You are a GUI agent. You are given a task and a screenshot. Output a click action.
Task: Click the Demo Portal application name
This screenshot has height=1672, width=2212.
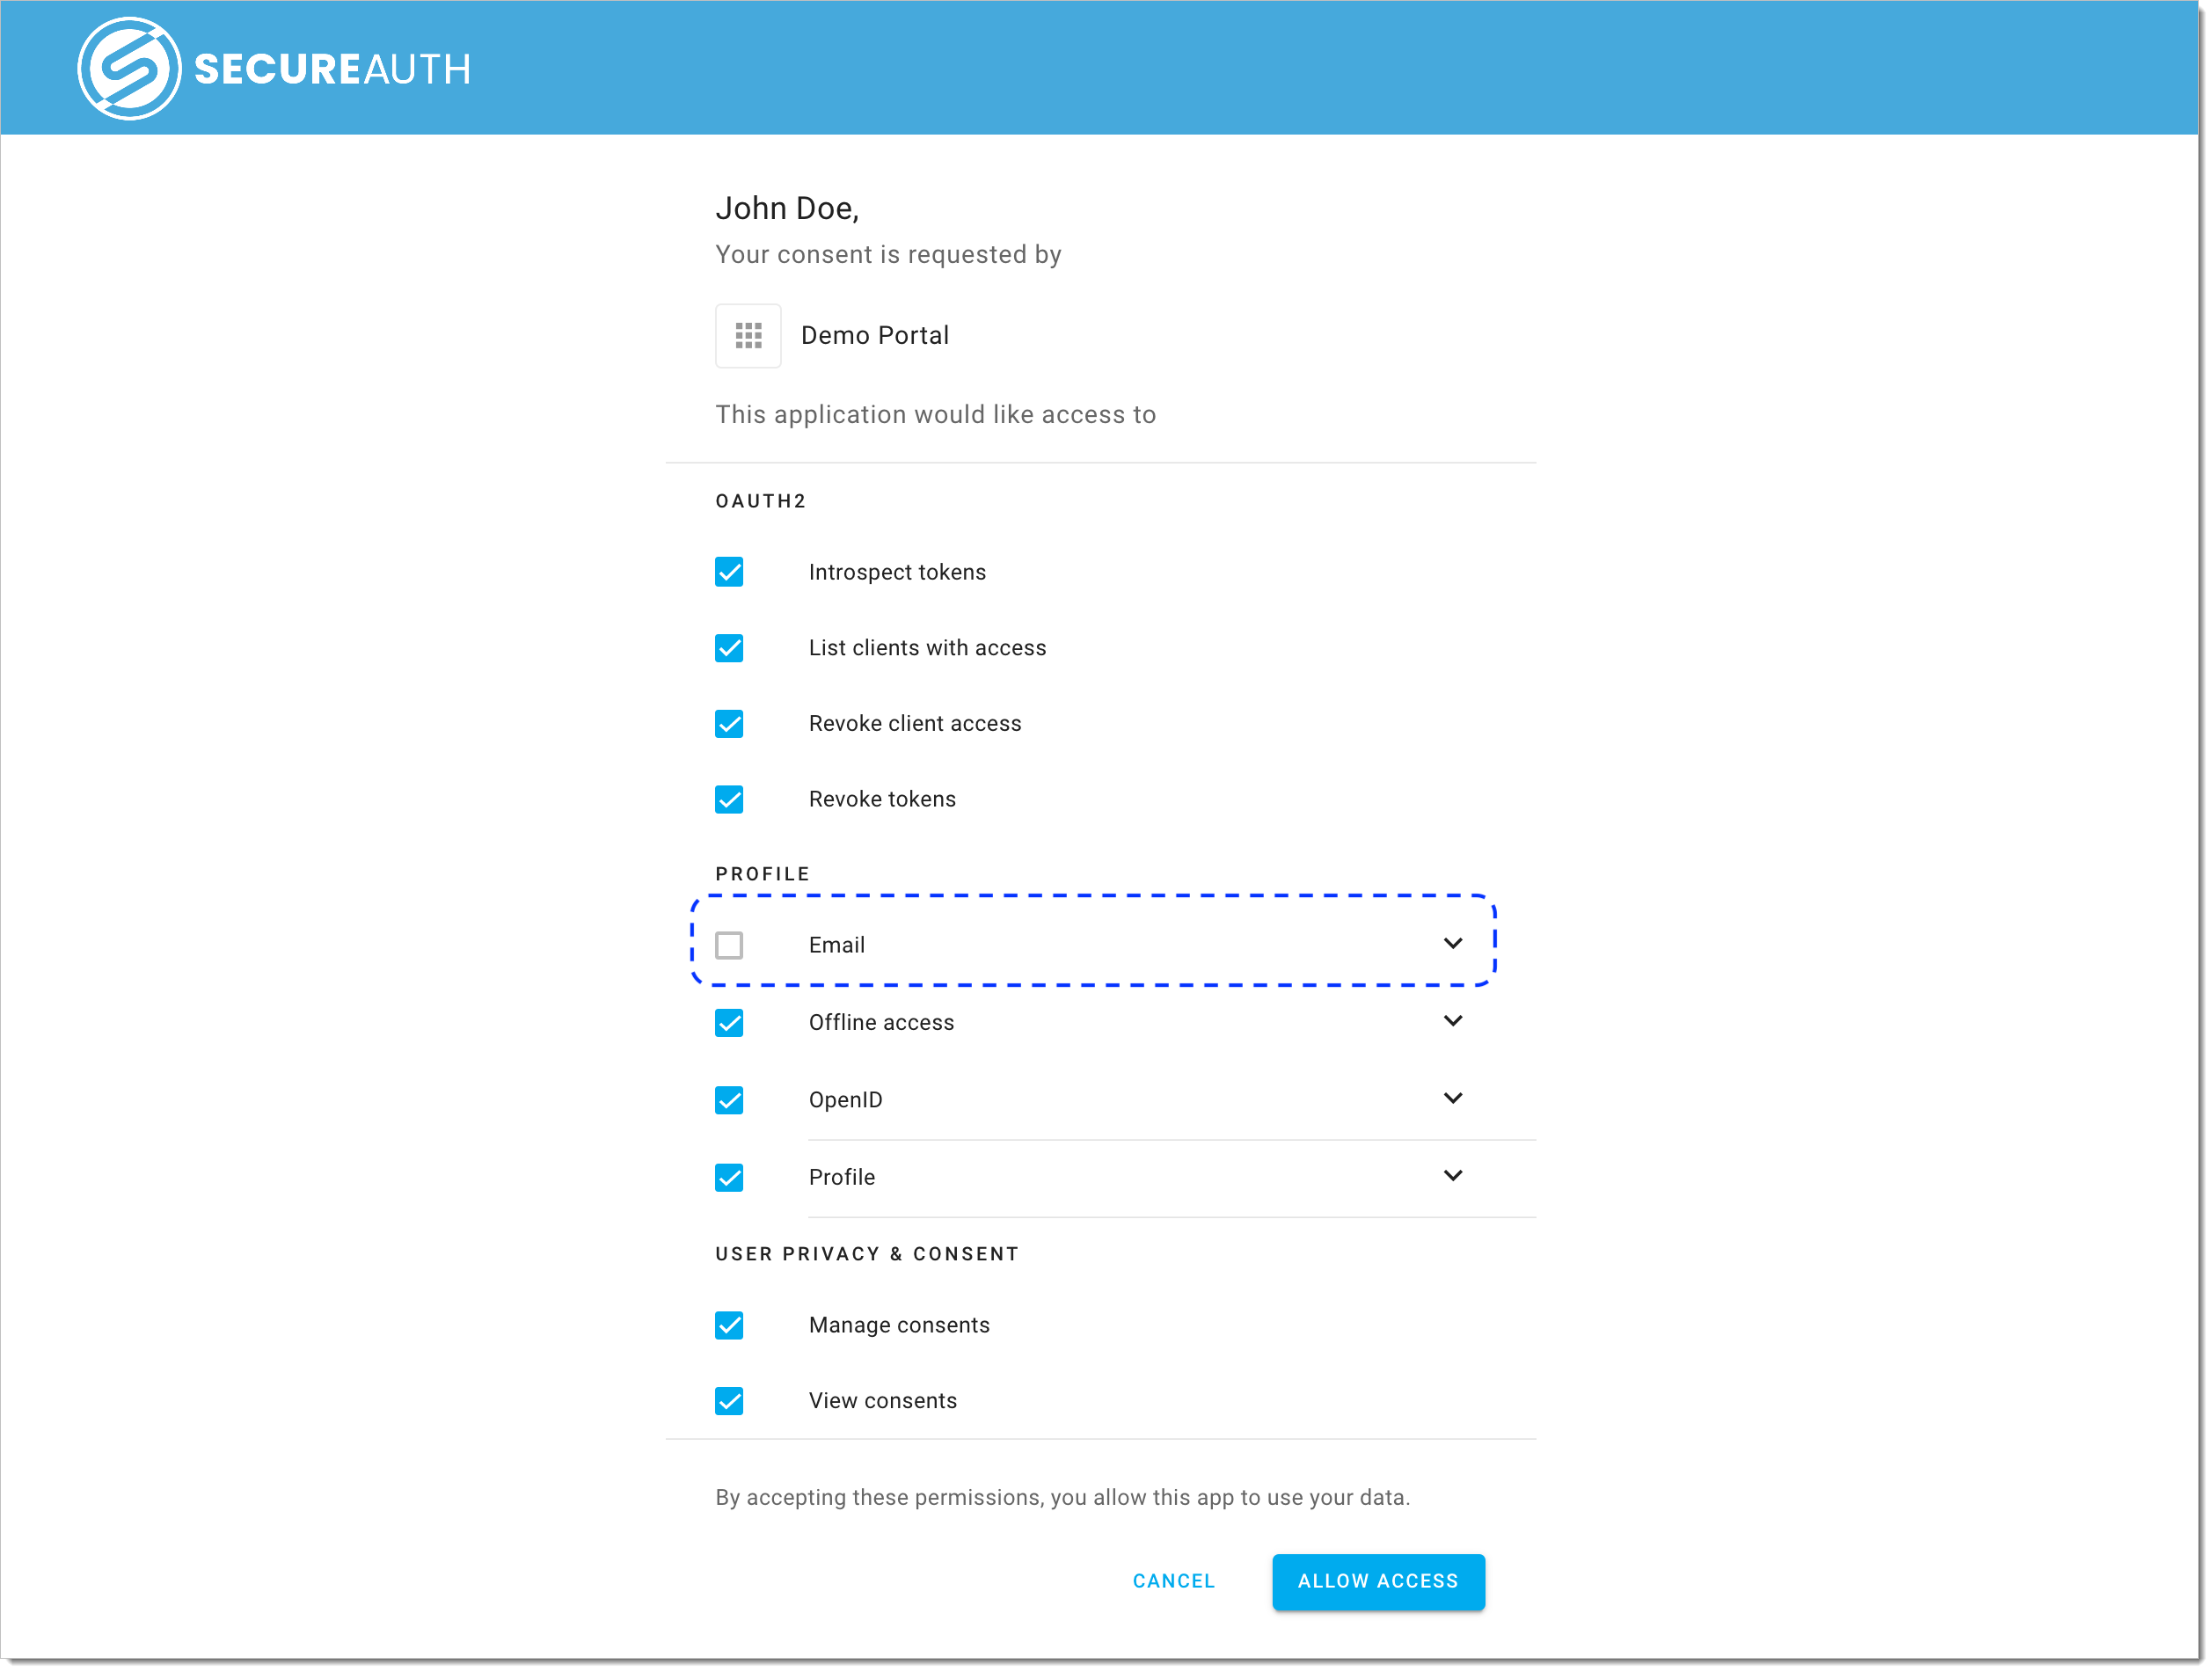tap(875, 336)
